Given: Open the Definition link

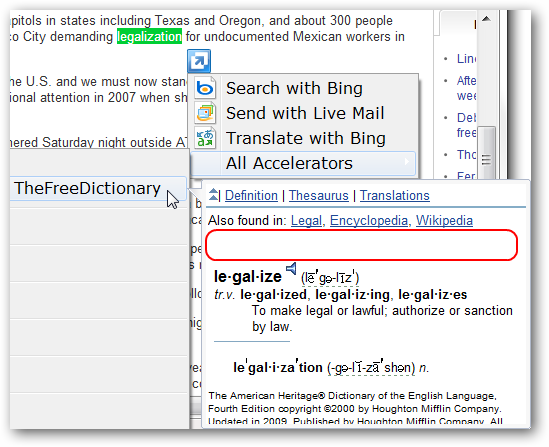Looking at the screenshot, I should (251, 195).
